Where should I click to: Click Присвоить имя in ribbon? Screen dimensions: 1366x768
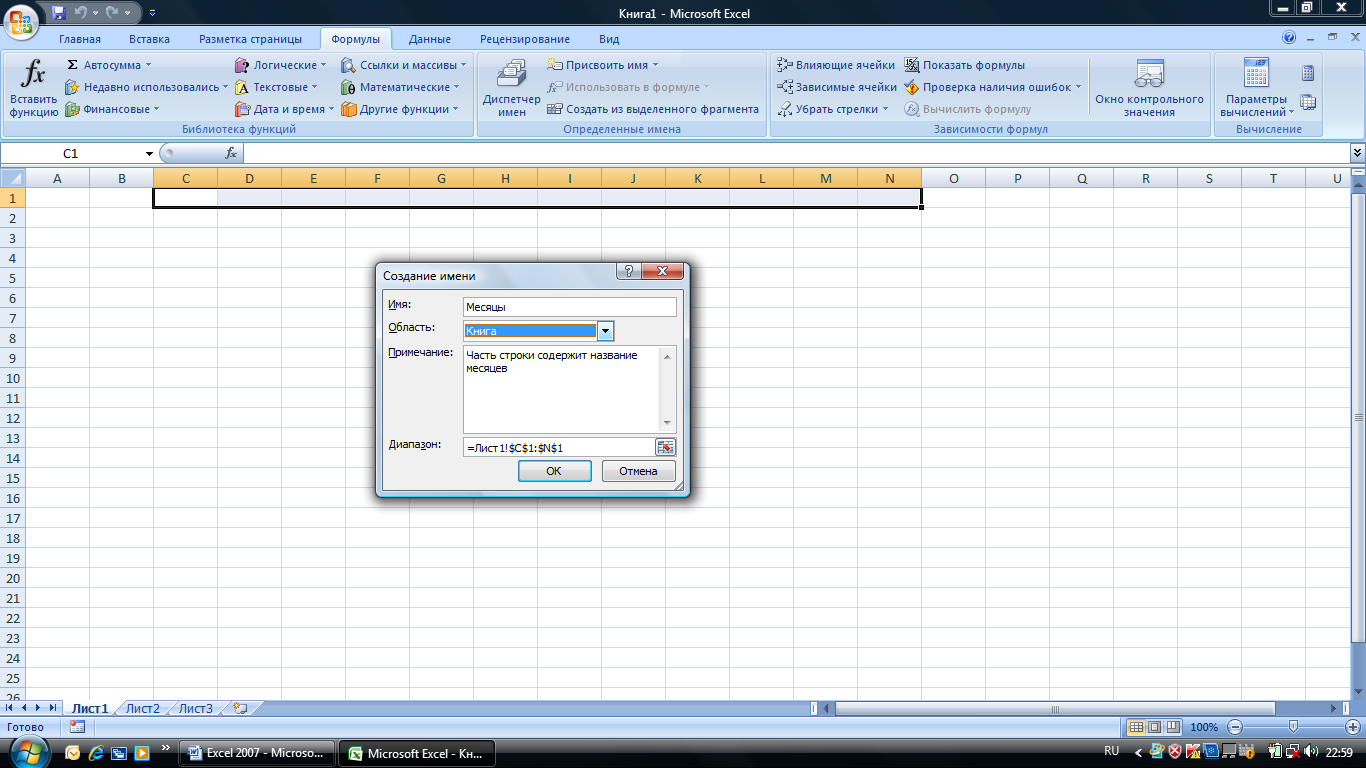coord(604,65)
